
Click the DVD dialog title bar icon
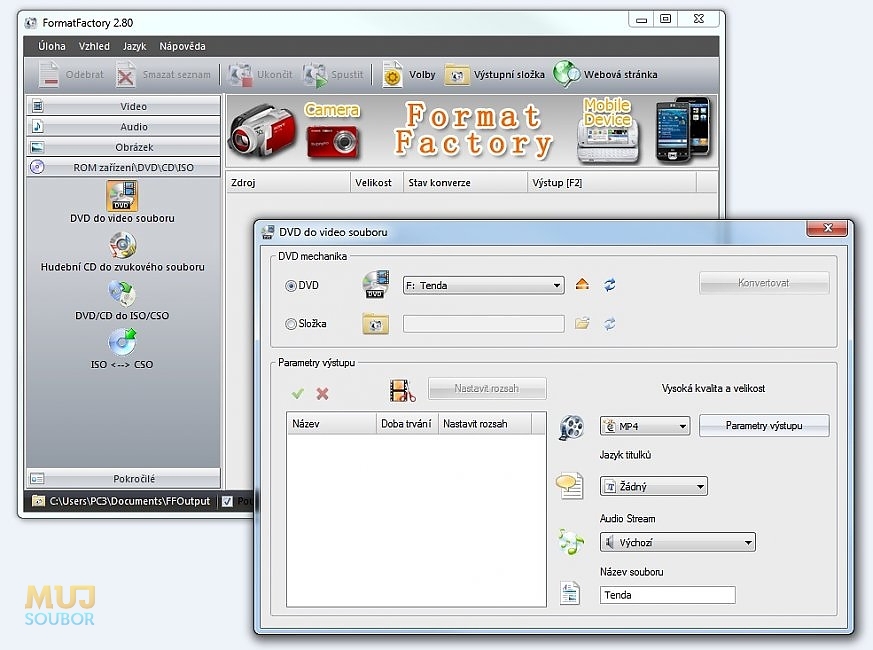pyautogui.click(x=268, y=232)
